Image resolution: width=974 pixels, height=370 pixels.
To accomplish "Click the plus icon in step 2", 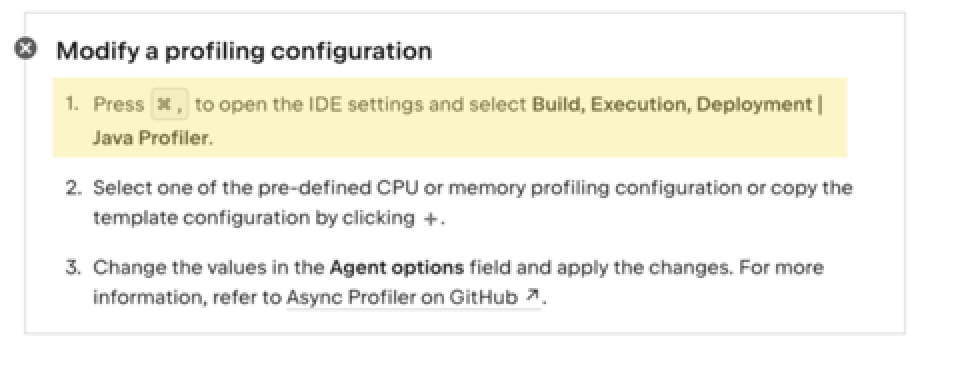I will pos(430,220).
